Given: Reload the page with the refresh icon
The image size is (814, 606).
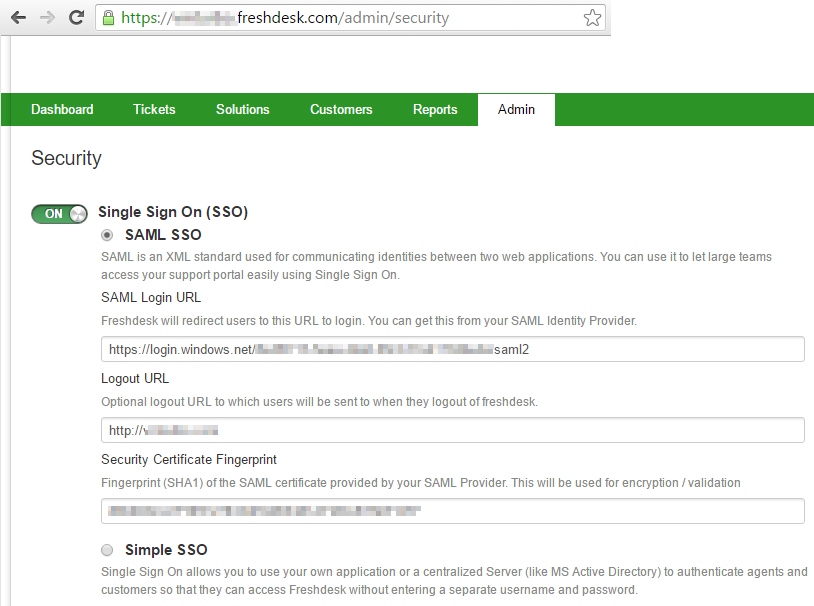Looking at the screenshot, I should (x=76, y=18).
